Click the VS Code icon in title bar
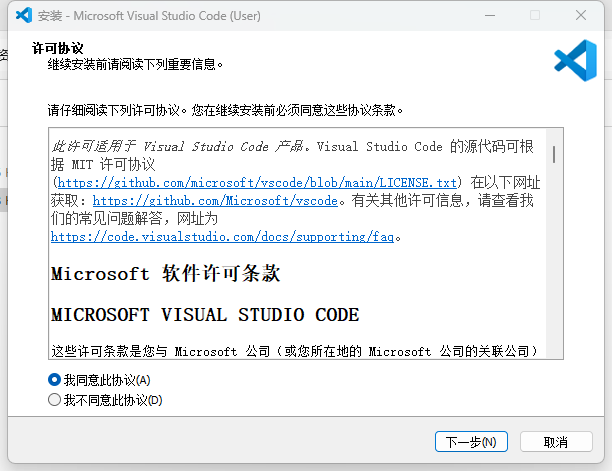612x471 pixels. (x=24, y=16)
